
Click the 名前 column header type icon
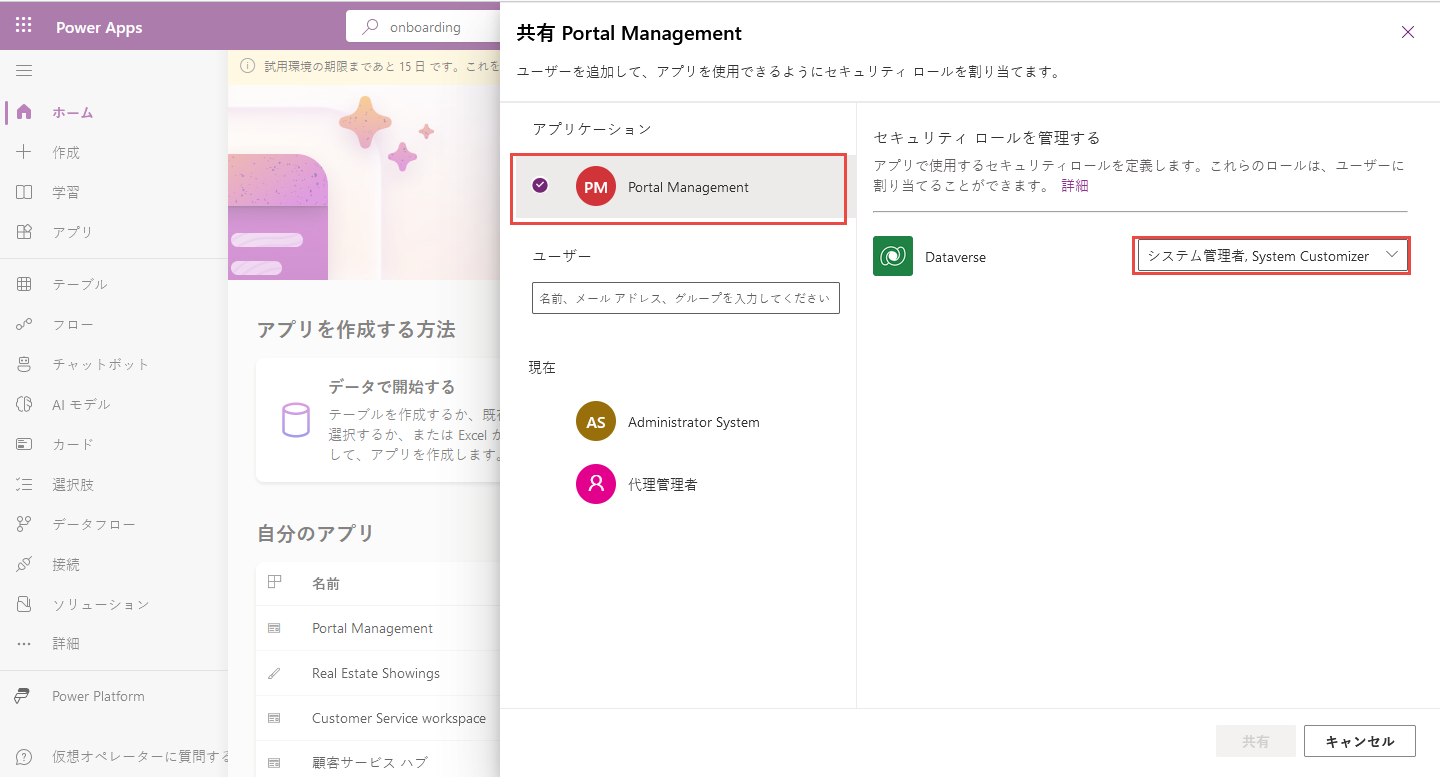pos(275,582)
